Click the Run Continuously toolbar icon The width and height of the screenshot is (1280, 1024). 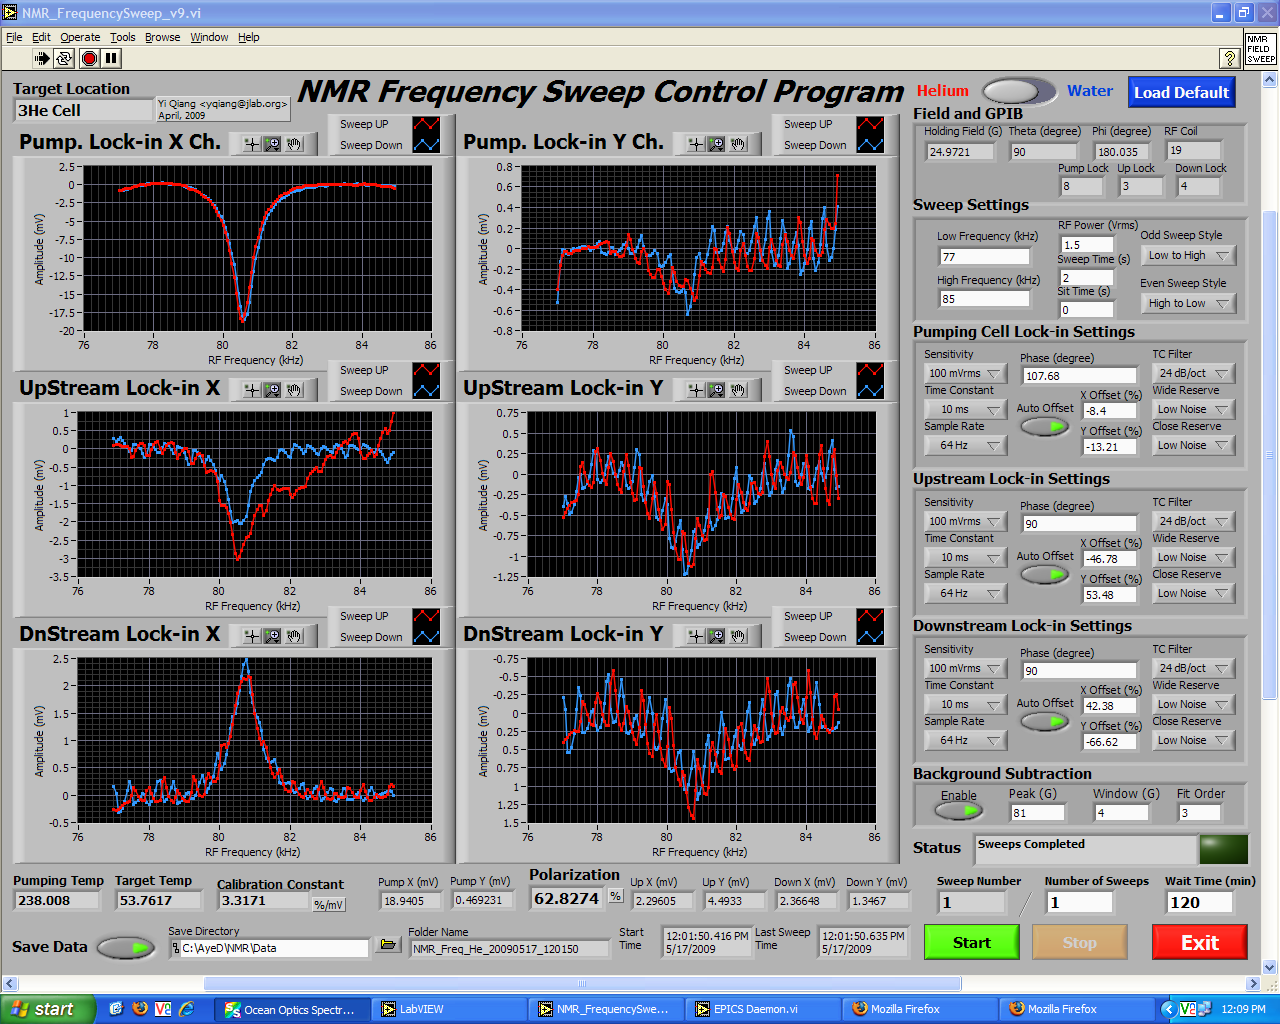click(65, 59)
